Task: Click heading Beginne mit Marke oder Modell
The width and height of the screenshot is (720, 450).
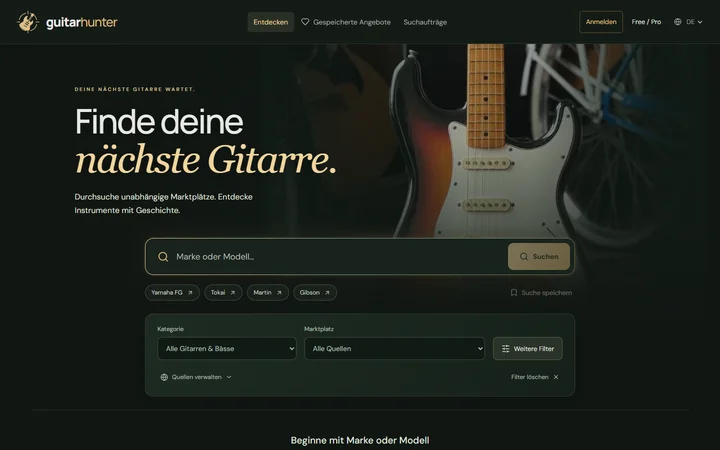Action: (360, 440)
